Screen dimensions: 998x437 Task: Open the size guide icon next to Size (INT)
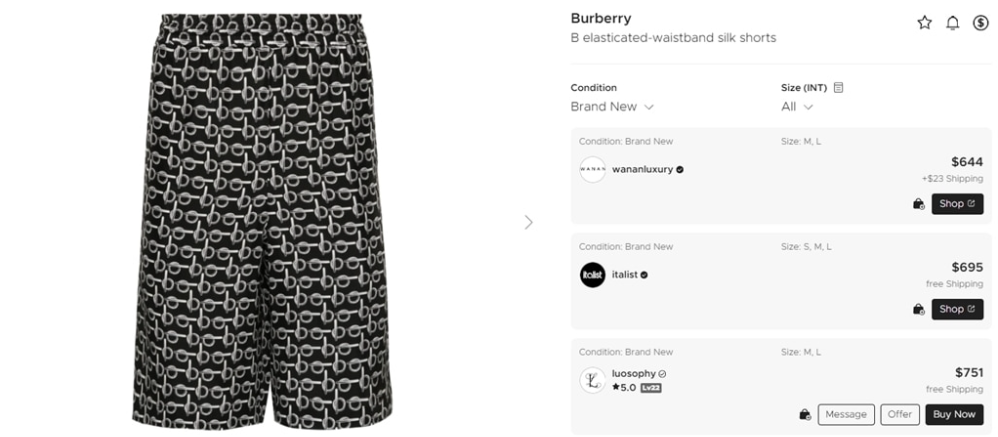pos(838,87)
